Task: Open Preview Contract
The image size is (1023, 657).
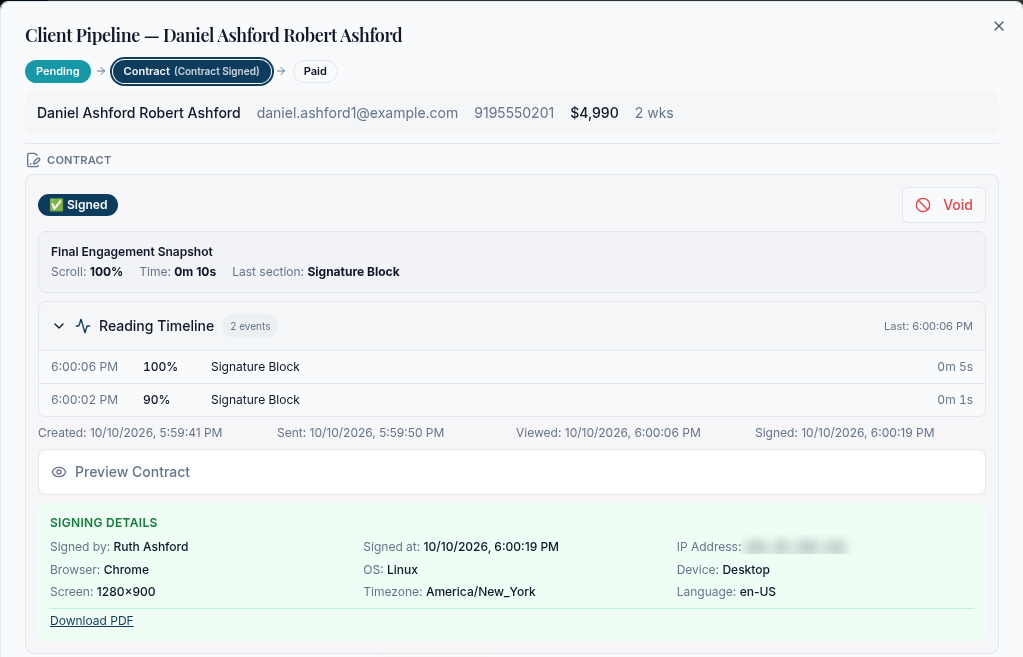Action: pyautogui.click(x=512, y=472)
